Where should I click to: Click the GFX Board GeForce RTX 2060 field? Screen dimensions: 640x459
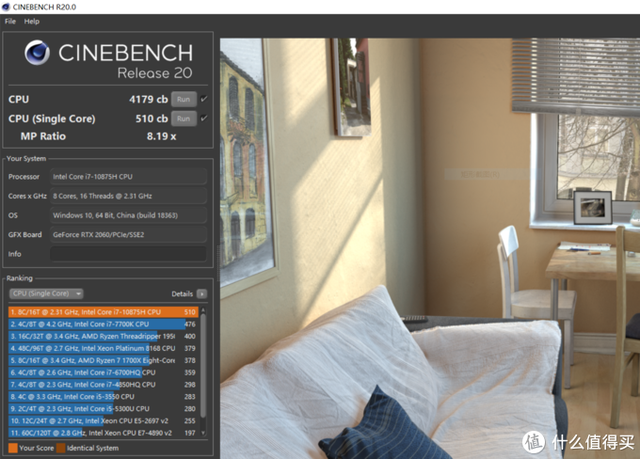click(x=128, y=235)
